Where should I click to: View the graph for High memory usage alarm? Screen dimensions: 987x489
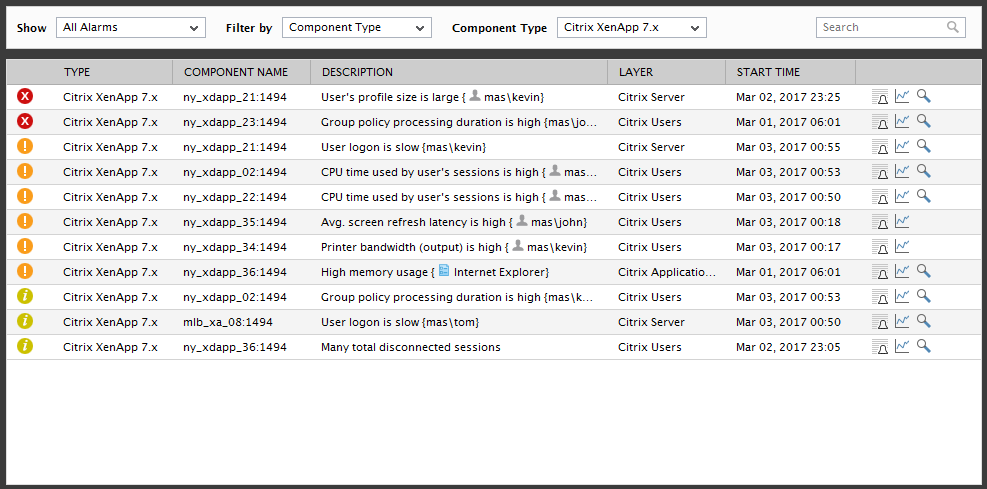point(902,271)
